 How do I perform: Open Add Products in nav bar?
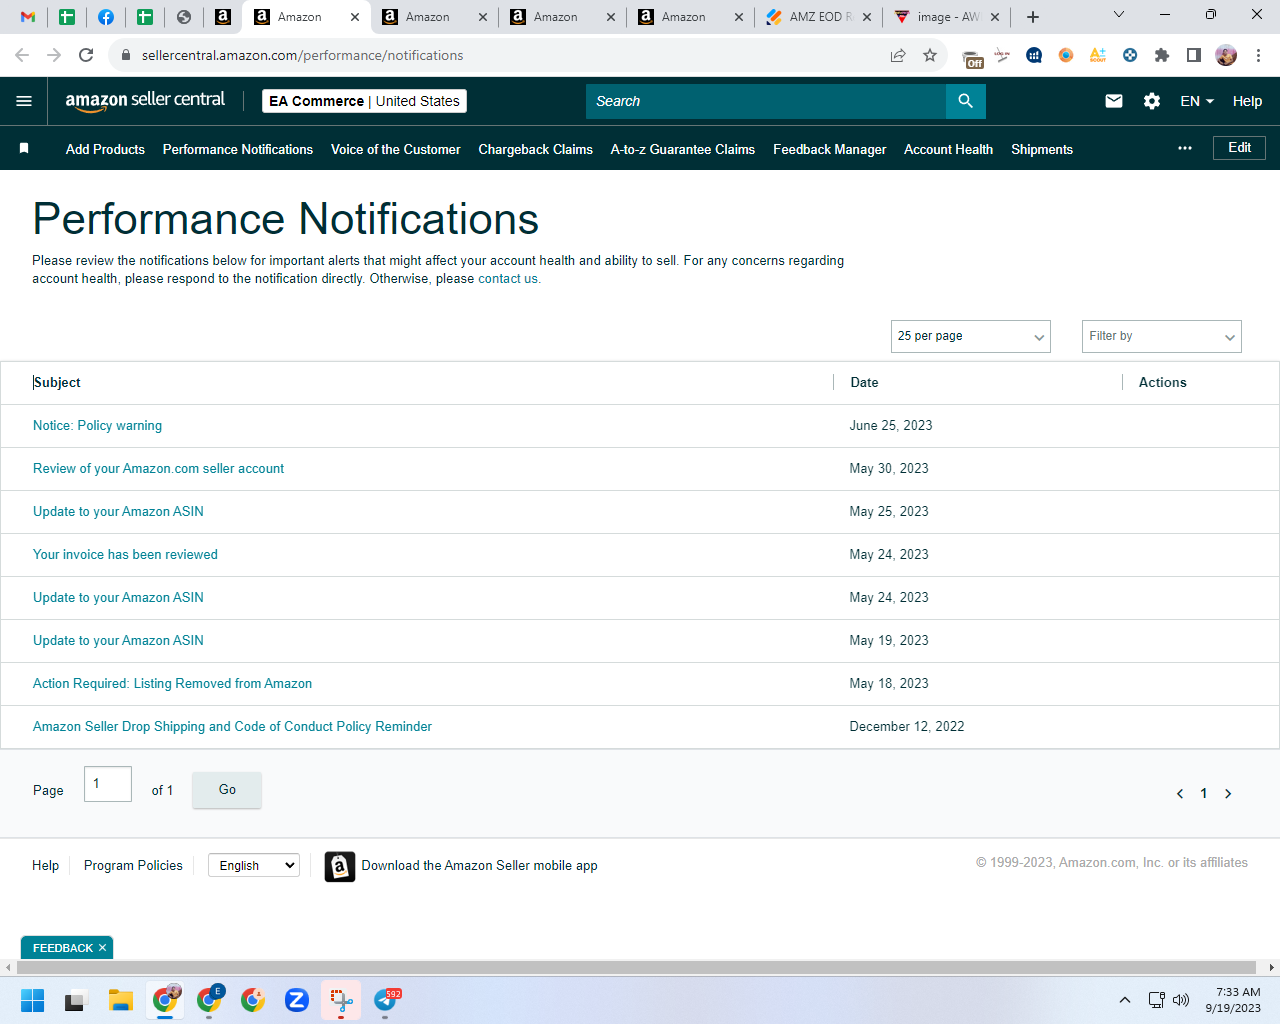[x=105, y=149]
